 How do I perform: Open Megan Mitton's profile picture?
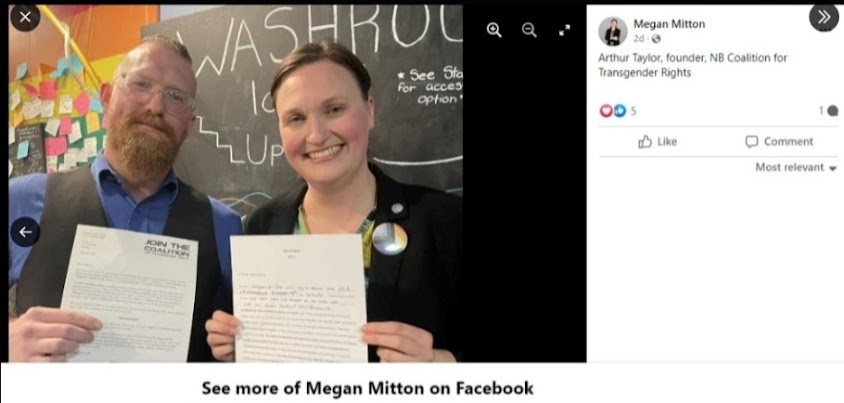(x=613, y=31)
